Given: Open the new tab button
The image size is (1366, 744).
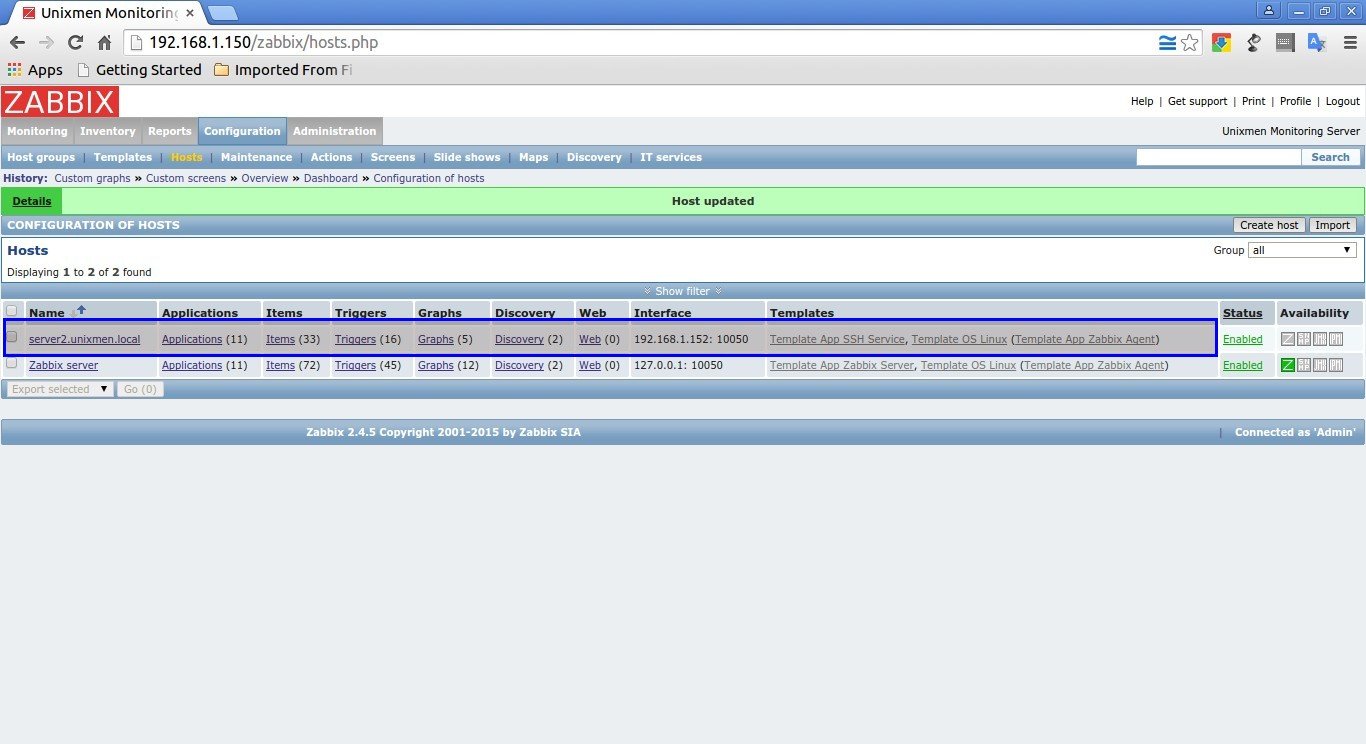Looking at the screenshot, I should pyautogui.click(x=222, y=13).
